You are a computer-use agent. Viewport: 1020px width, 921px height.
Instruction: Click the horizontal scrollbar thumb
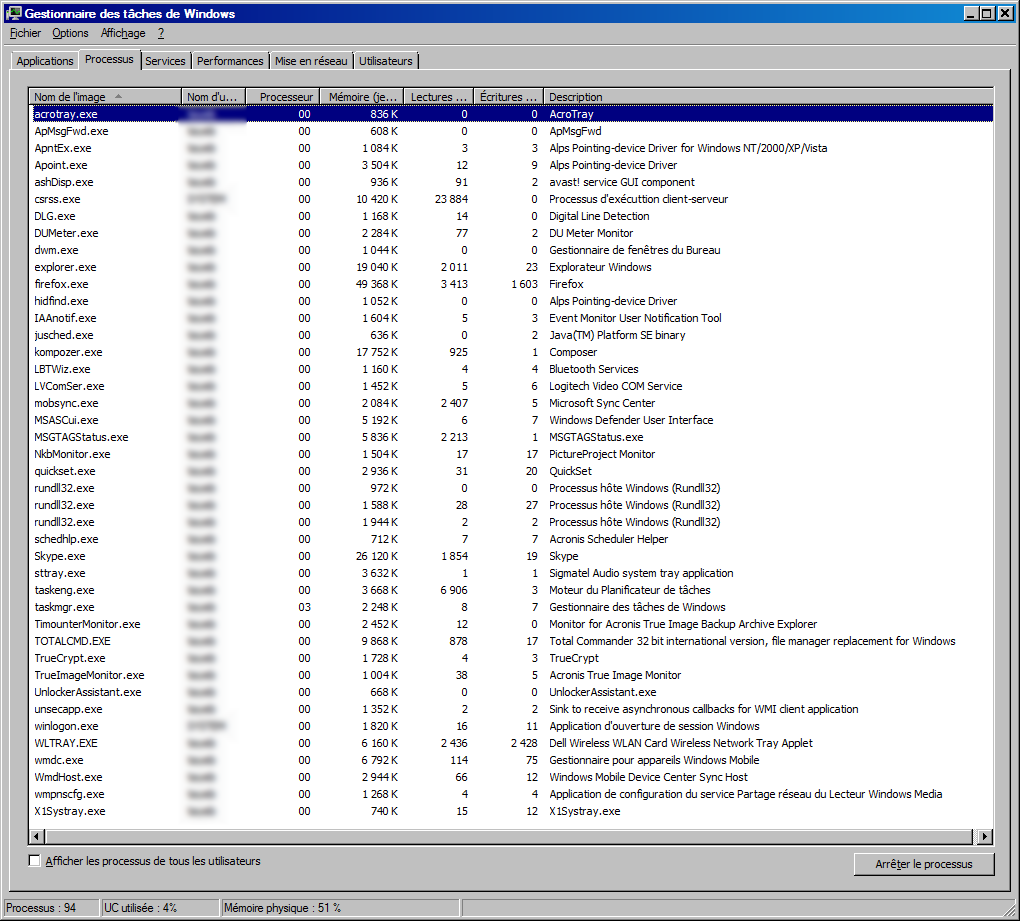[x=509, y=837]
